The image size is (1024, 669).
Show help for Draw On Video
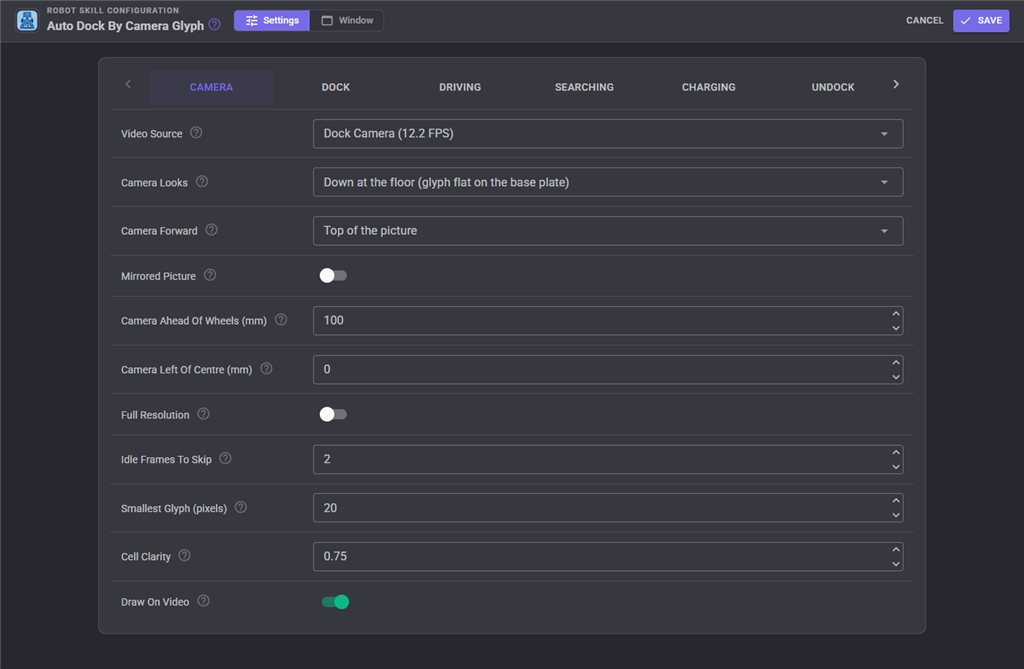coord(204,600)
